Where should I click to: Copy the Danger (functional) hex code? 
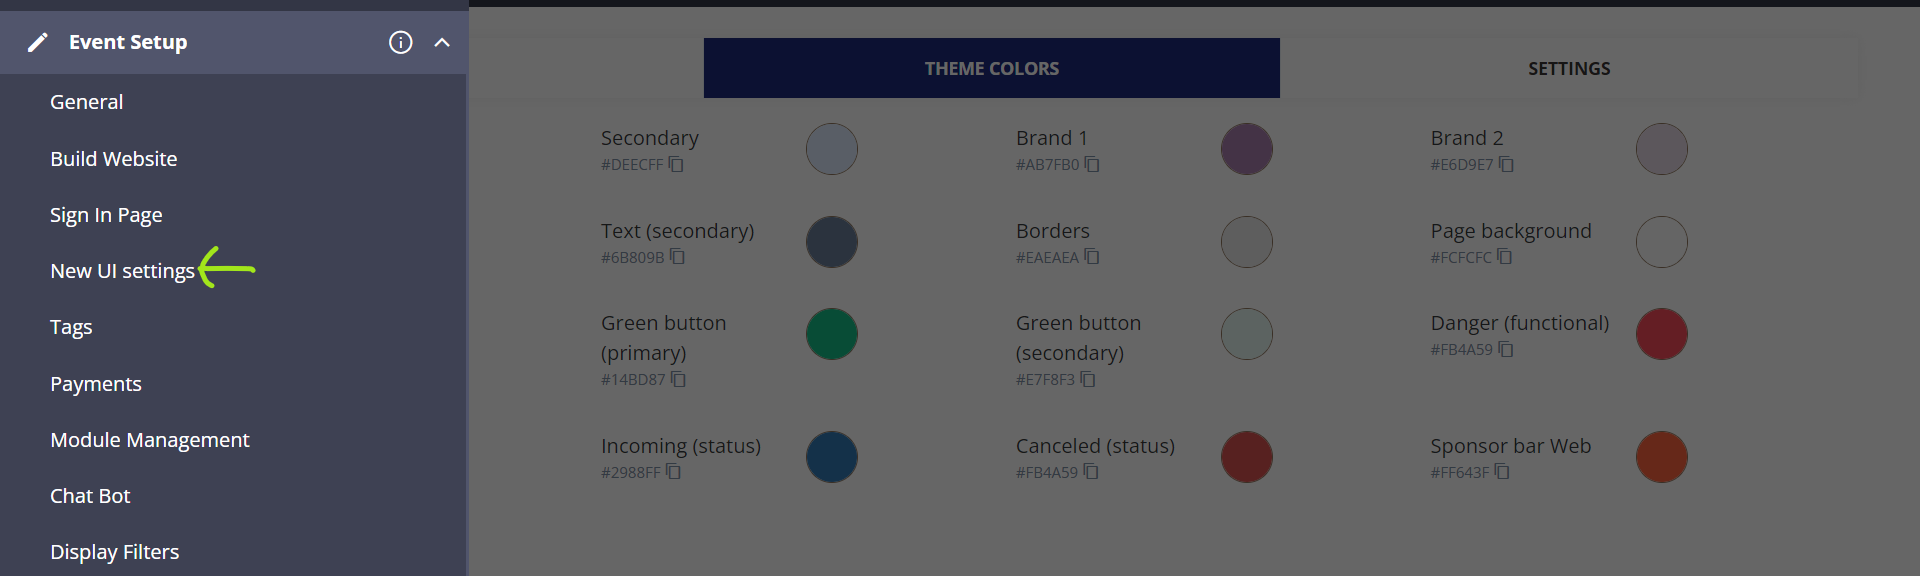[x=1506, y=349]
